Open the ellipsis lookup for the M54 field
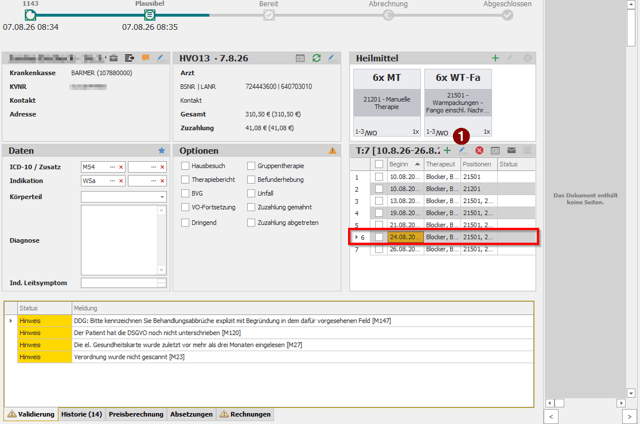The image size is (640, 424). [x=112, y=167]
